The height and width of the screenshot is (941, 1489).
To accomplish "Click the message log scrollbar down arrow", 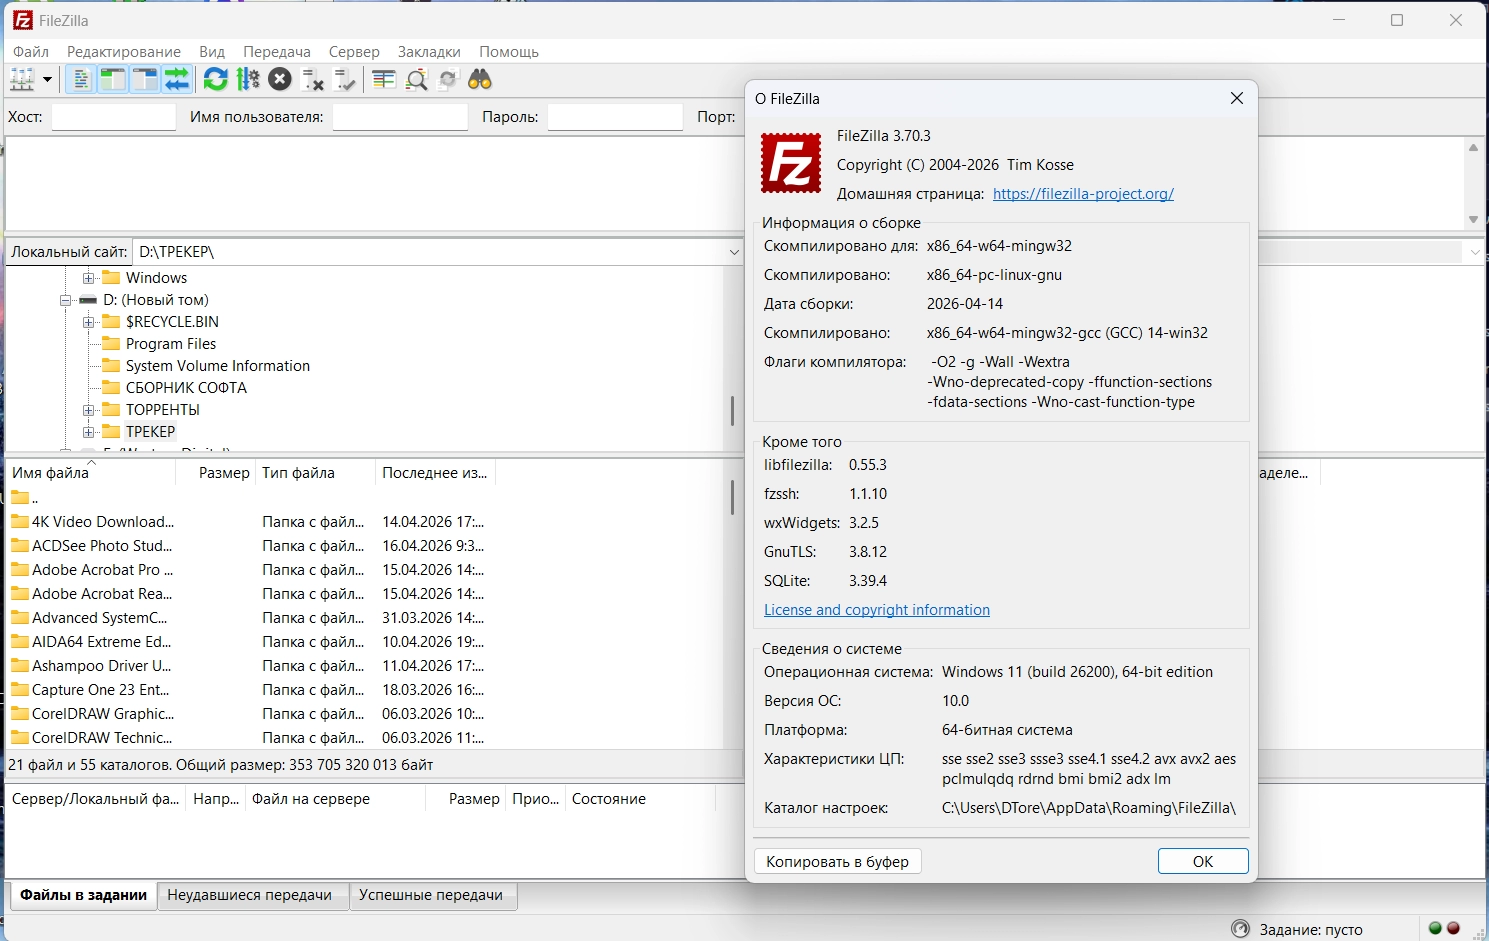I will pos(1473,220).
